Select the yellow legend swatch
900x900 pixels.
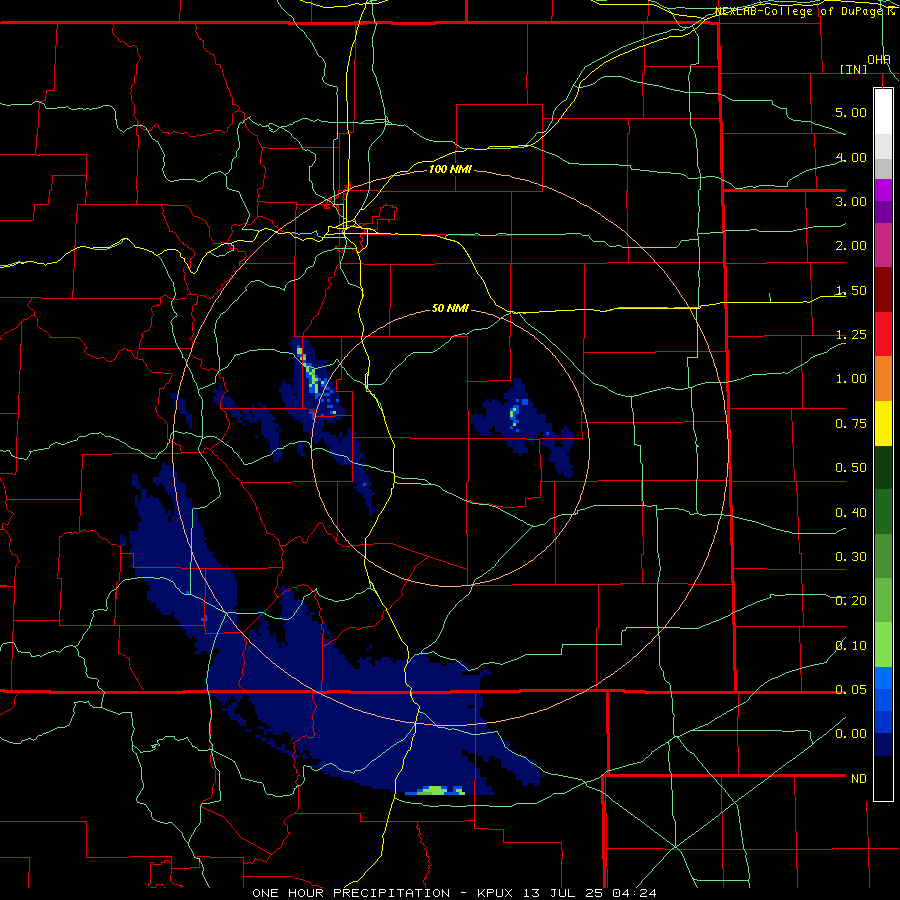(883, 423)
